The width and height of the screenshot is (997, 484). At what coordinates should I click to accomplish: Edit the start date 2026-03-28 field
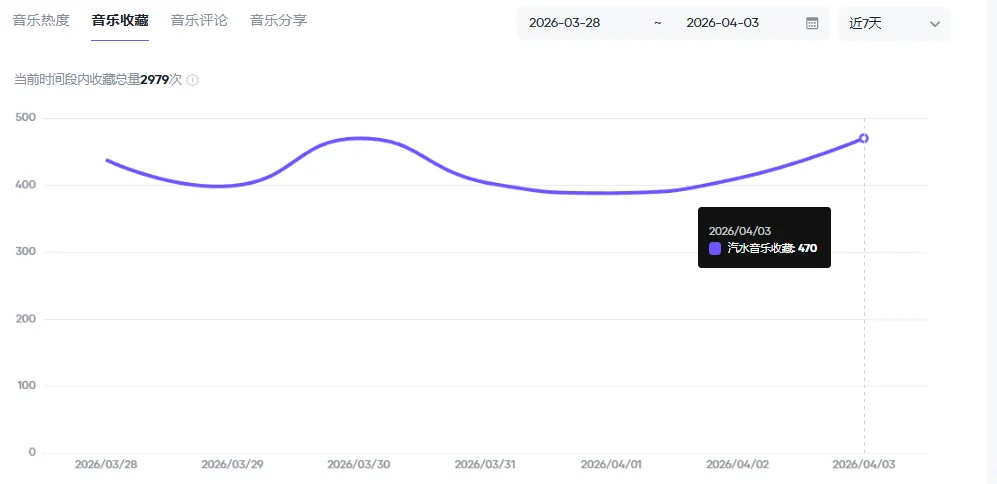565,23
